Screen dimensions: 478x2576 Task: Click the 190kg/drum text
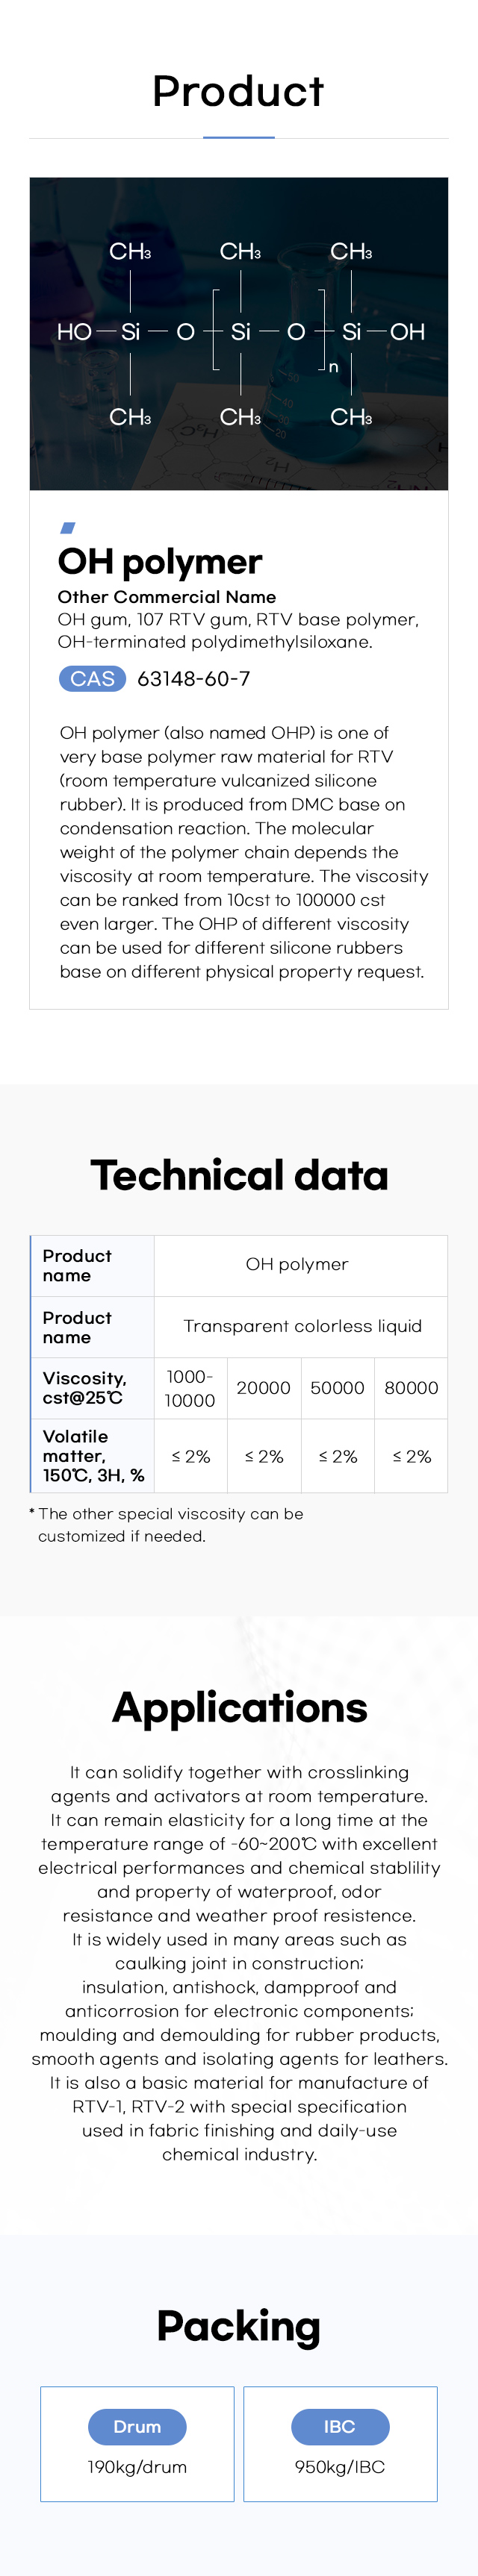pos(137,2467)
